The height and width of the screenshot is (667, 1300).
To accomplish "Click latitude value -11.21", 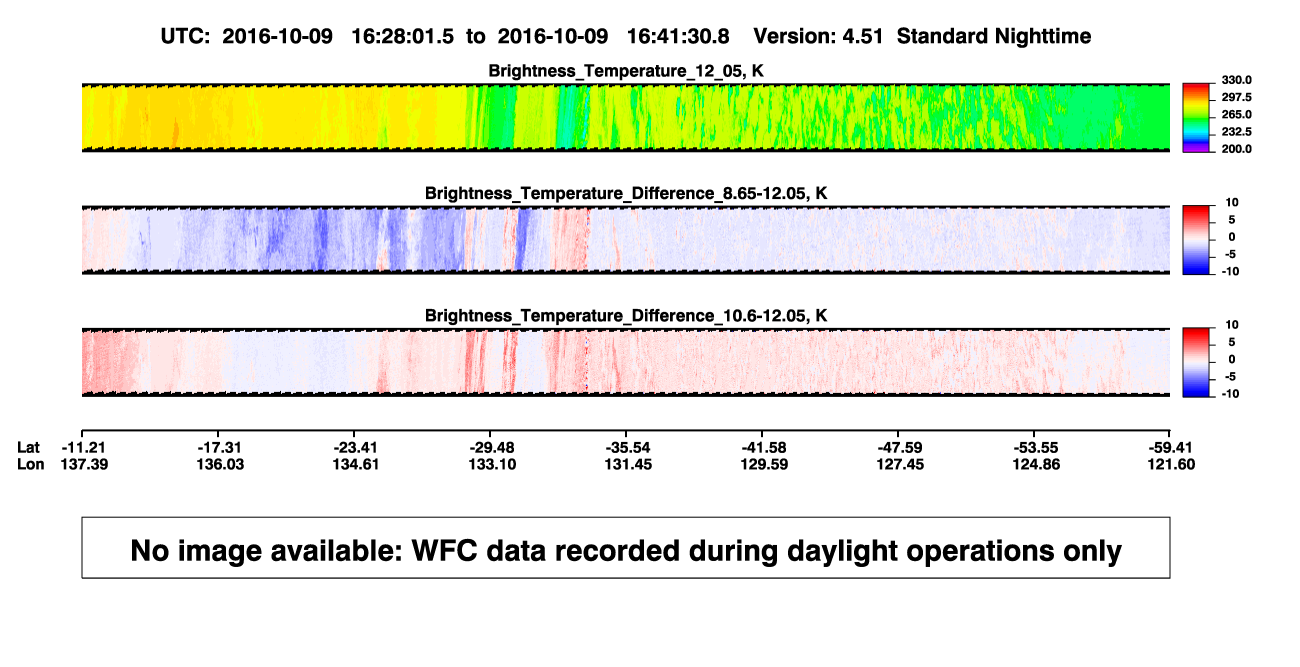I will (84, 446).
